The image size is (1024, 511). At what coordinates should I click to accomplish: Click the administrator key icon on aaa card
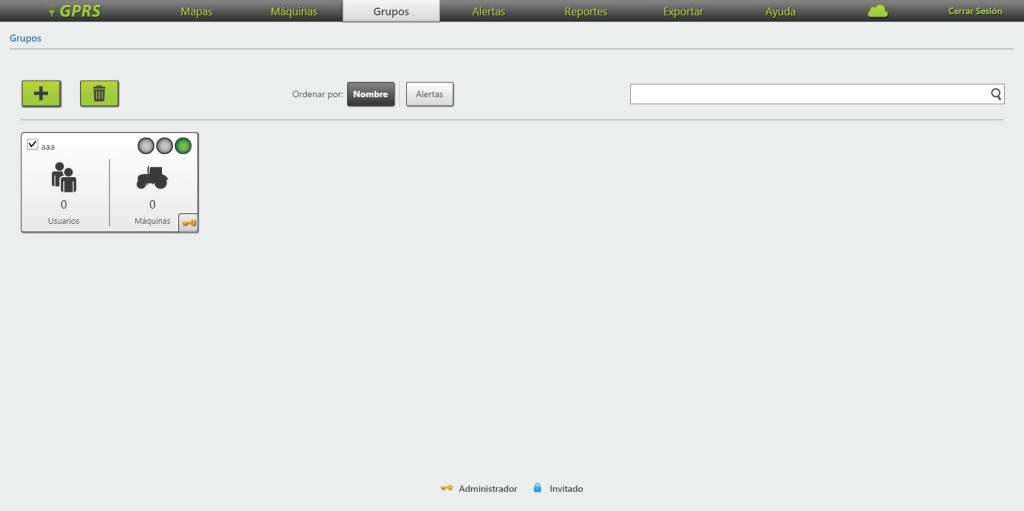point(188,222)
